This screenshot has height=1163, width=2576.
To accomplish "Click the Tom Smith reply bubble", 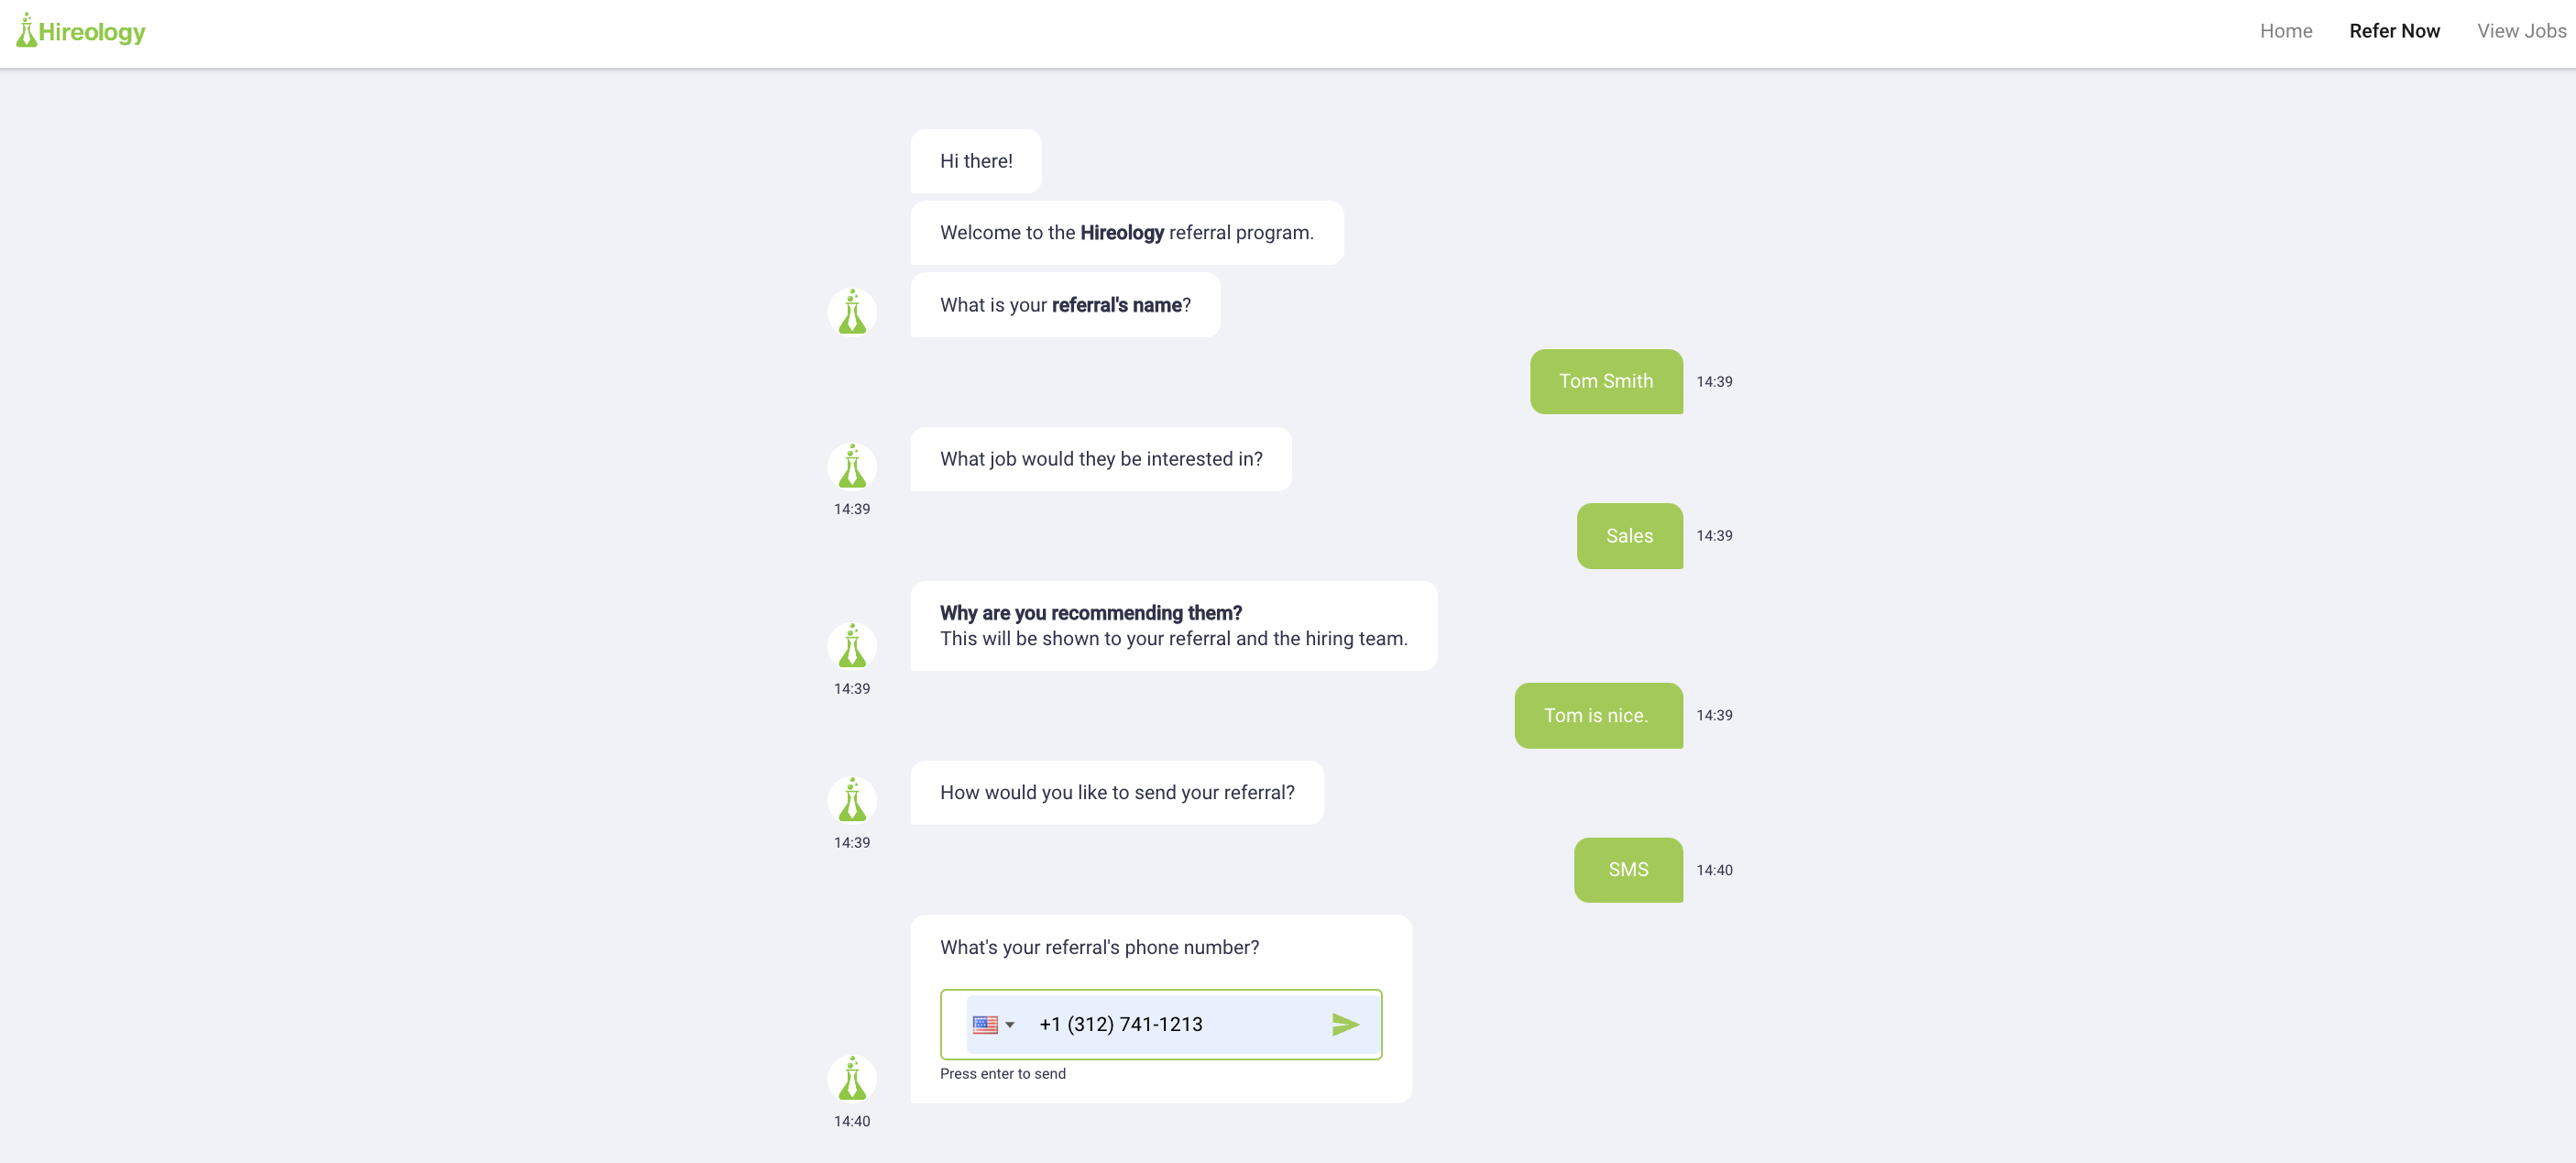I will click(1606, 381).
